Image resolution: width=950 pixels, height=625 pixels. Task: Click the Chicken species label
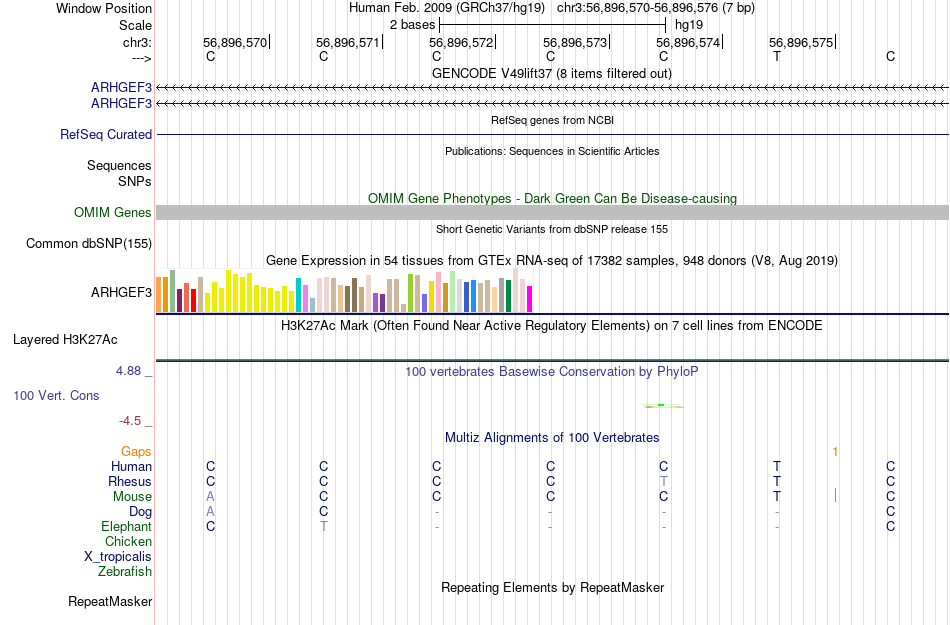[x=128, y=541]
